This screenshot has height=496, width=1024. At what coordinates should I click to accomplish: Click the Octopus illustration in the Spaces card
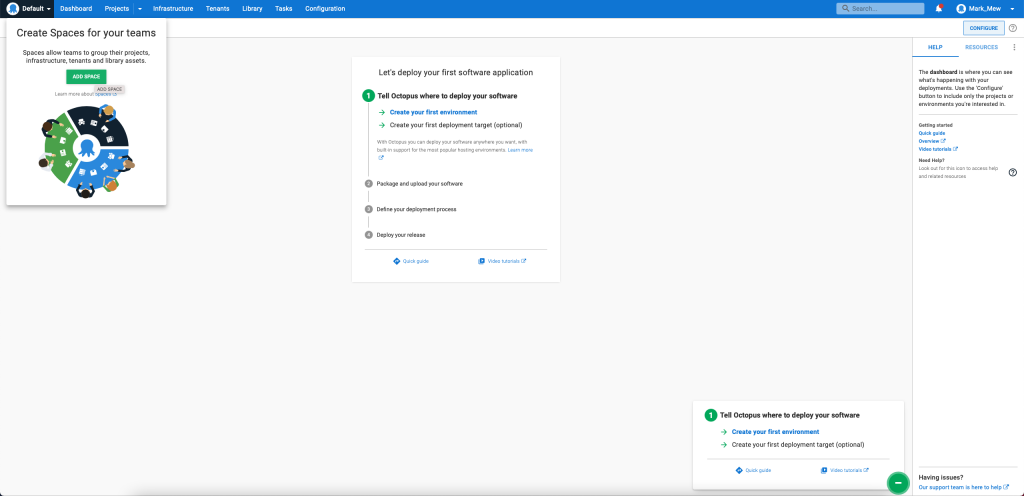(x=86, y=149)
